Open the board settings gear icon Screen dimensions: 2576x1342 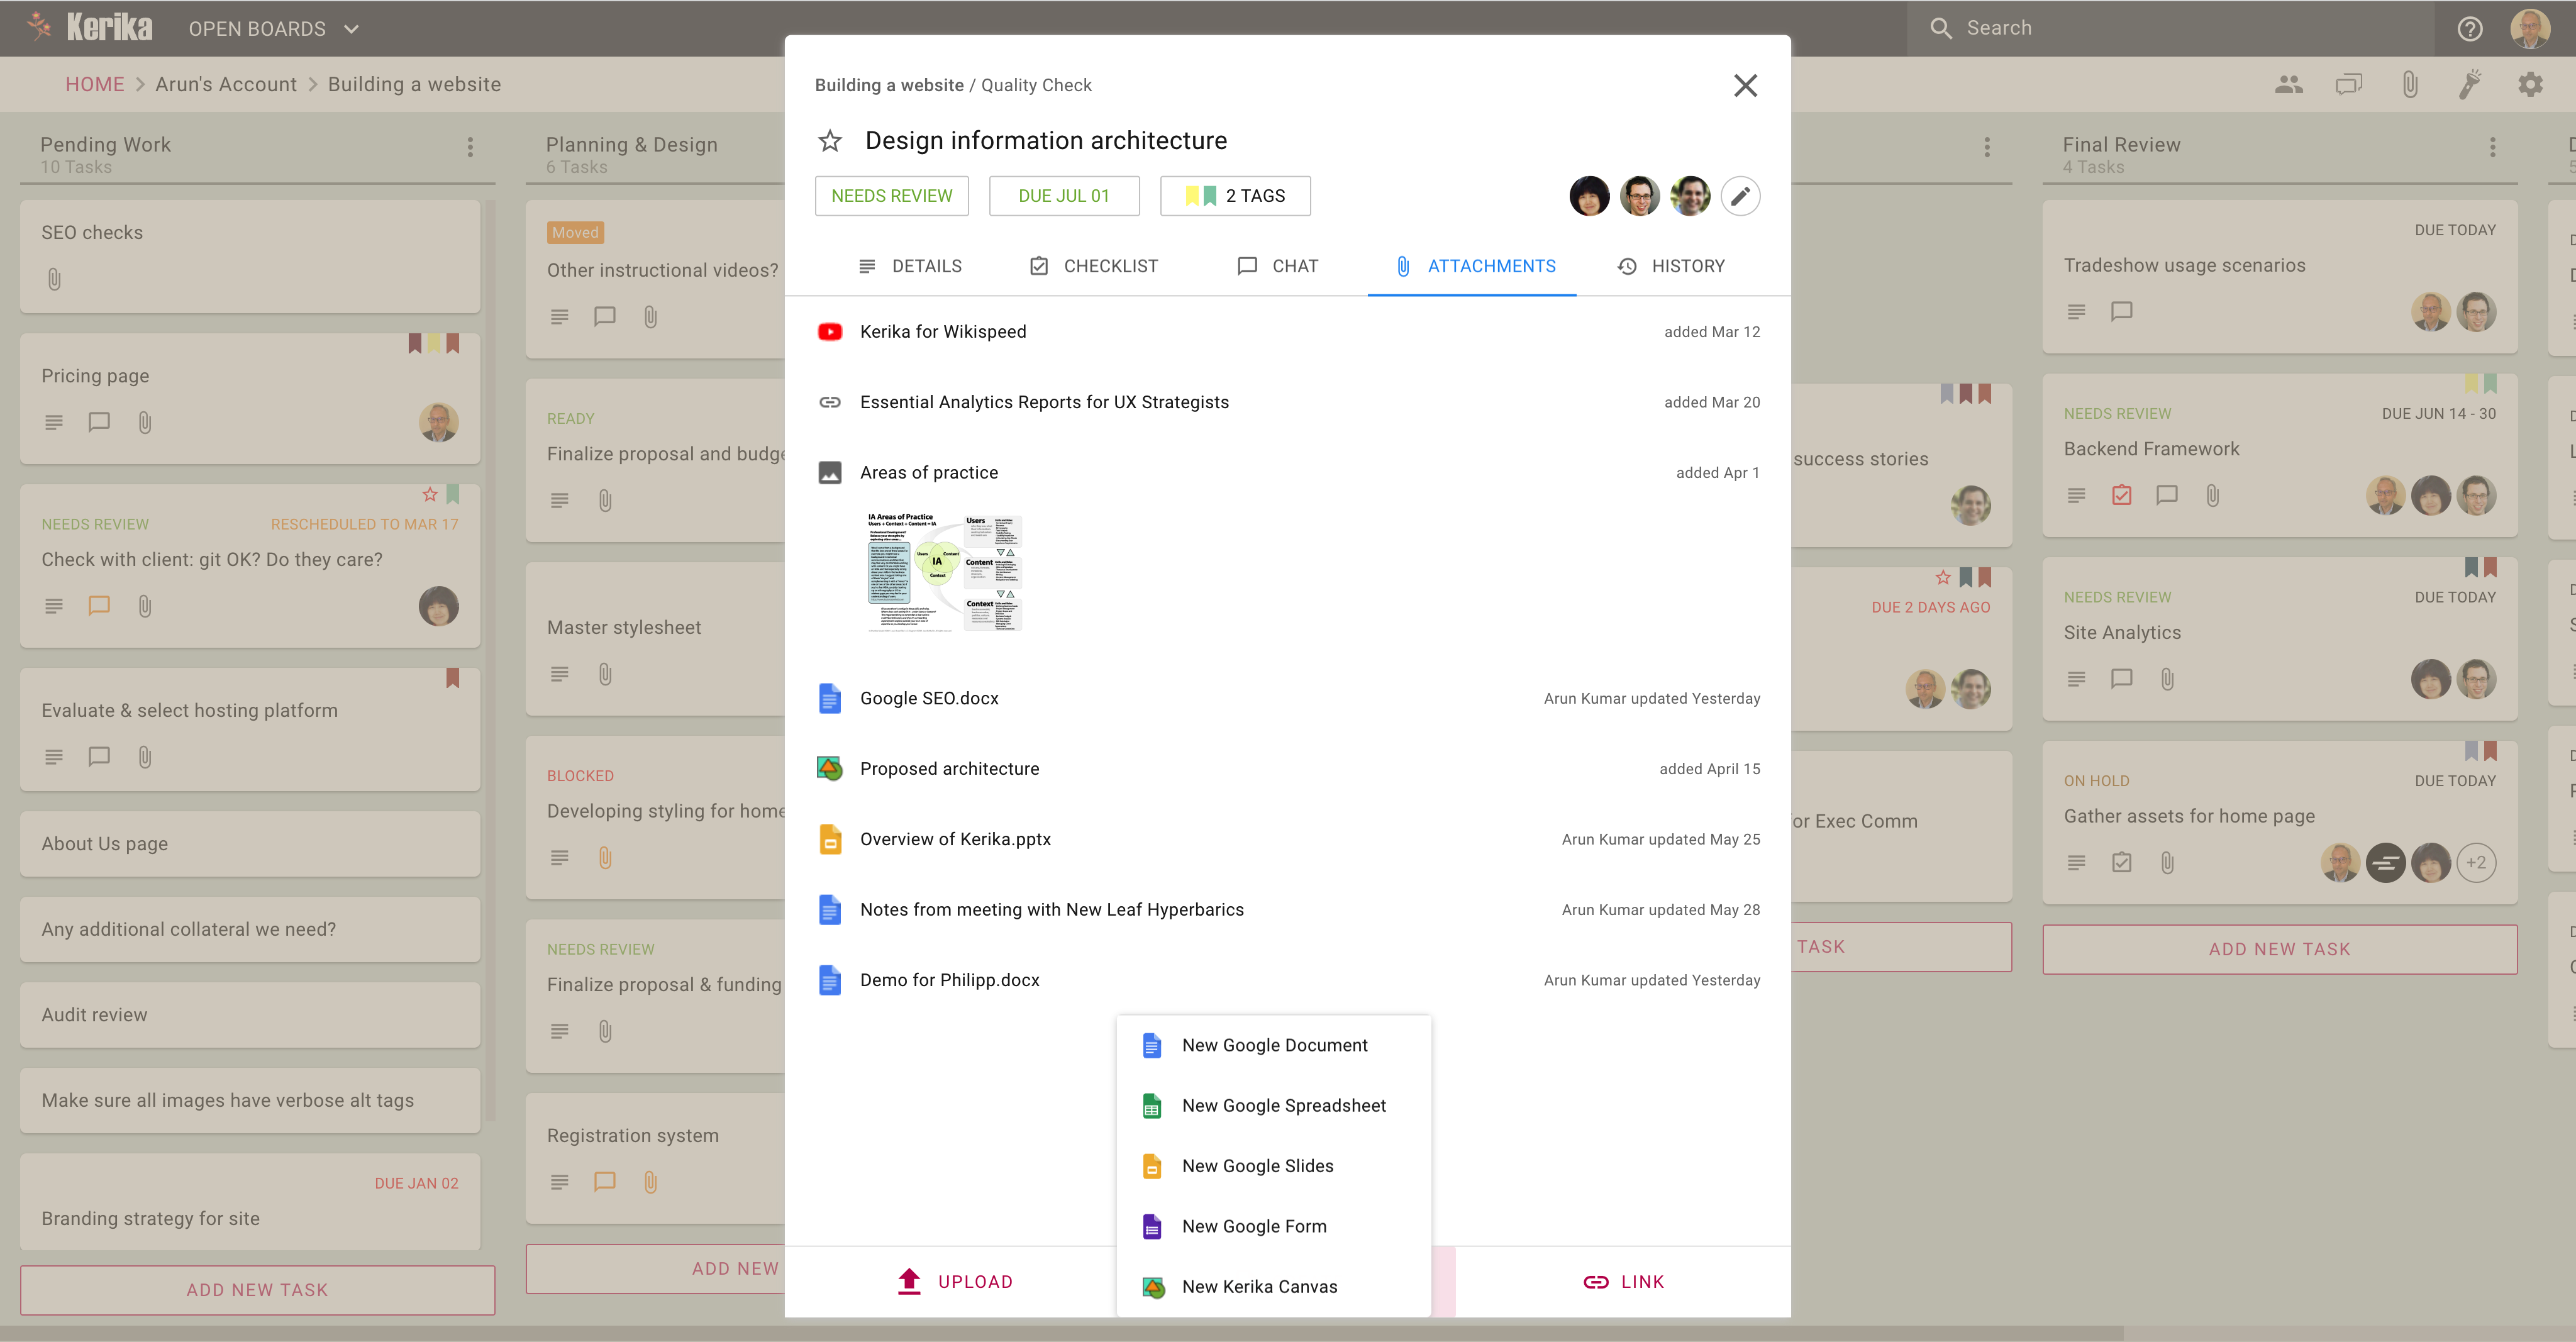coord(2531,84)
